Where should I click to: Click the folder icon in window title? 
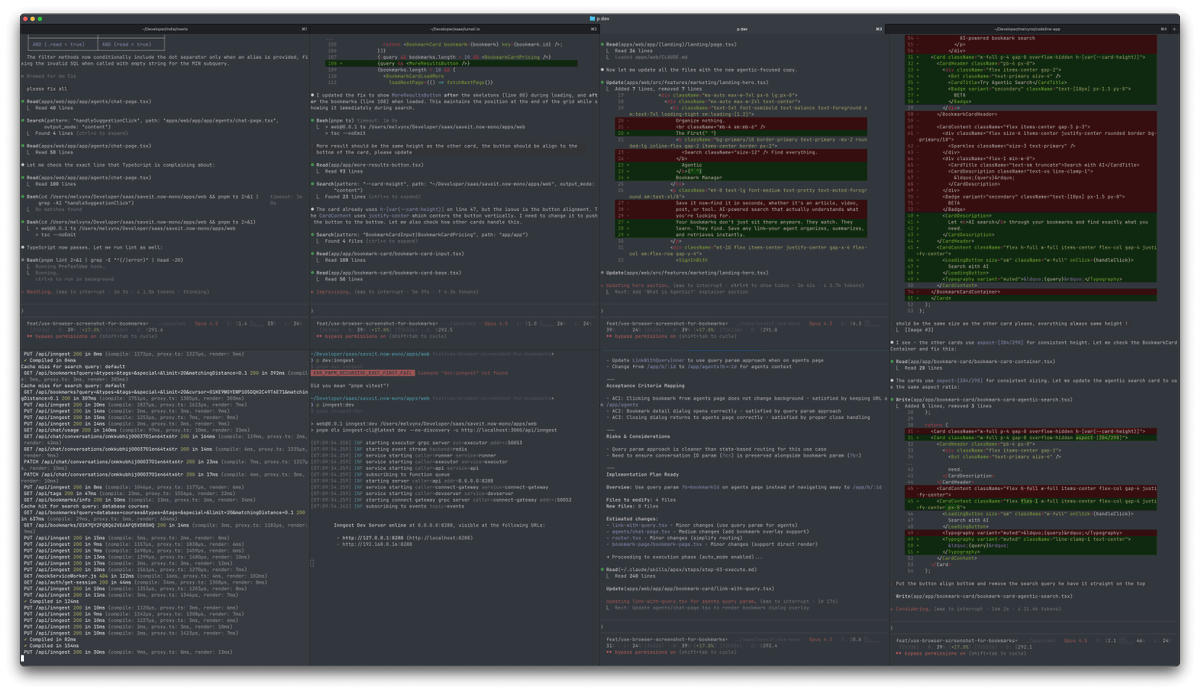pos(593,19)
